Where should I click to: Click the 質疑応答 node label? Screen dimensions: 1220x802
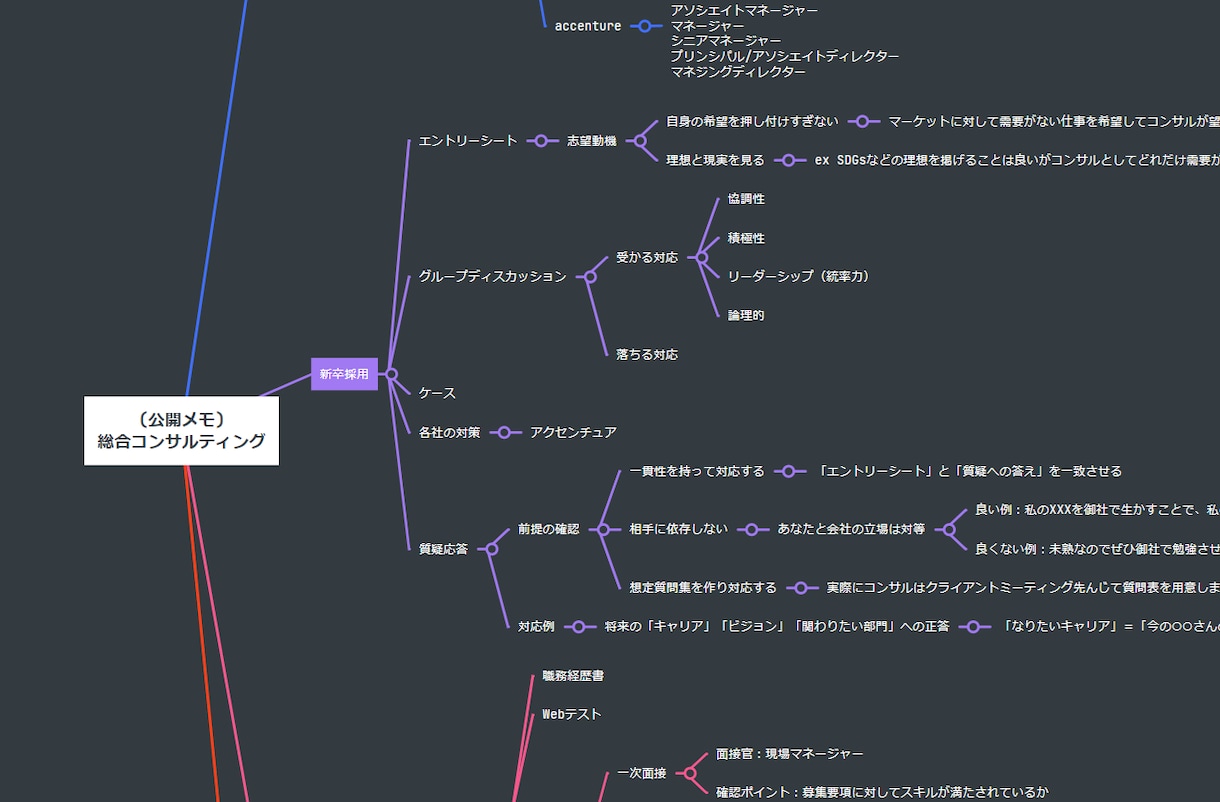tap(443, 549)
